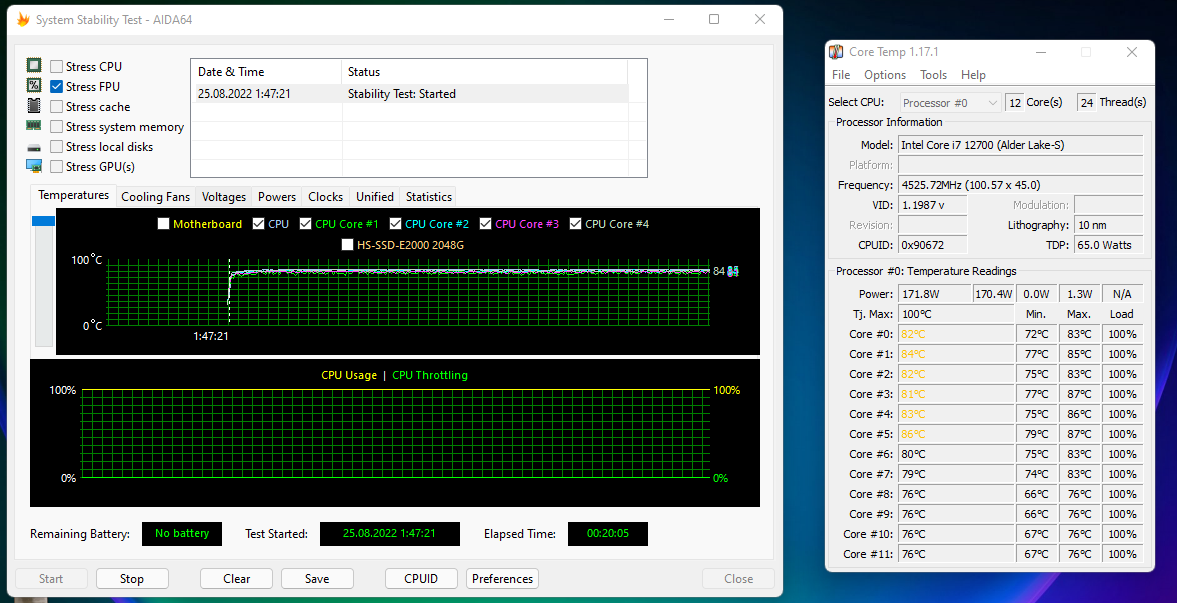Click the CPUID value 0x90672
Screen dimensions: 1177x603
(x=932, y=245)
